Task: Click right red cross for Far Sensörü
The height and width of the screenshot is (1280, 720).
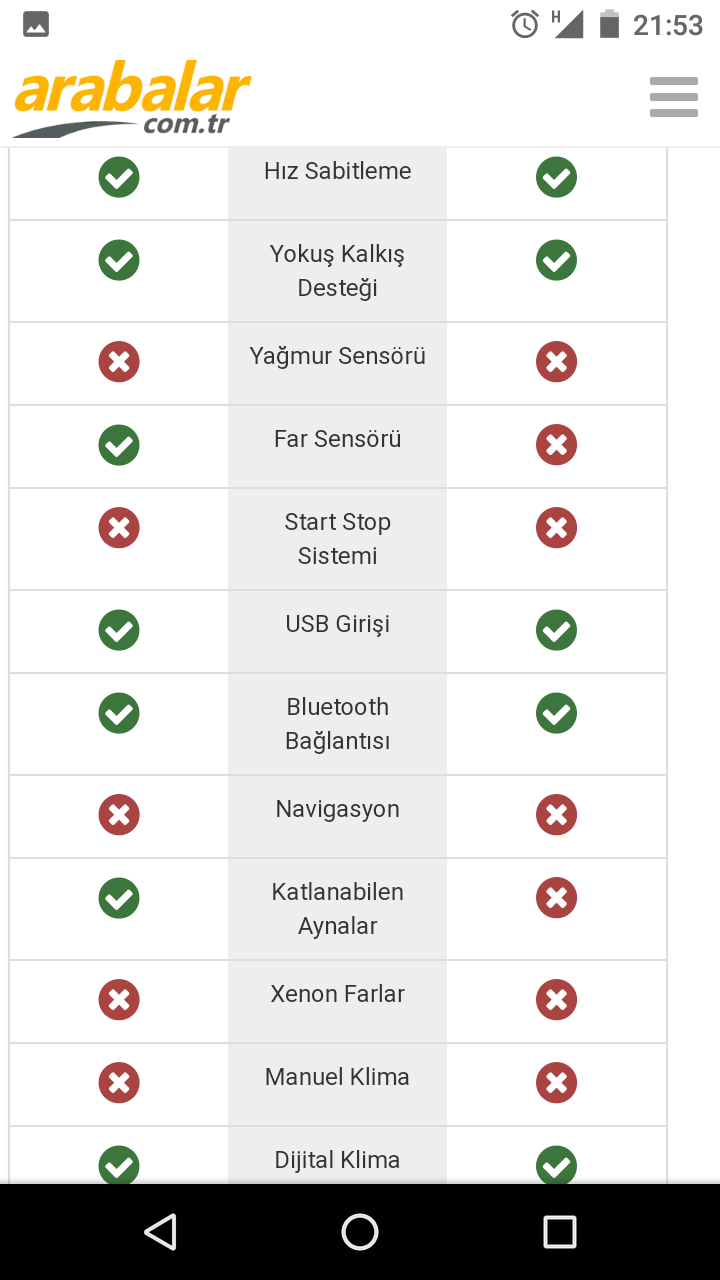Action: coord(556,445)
